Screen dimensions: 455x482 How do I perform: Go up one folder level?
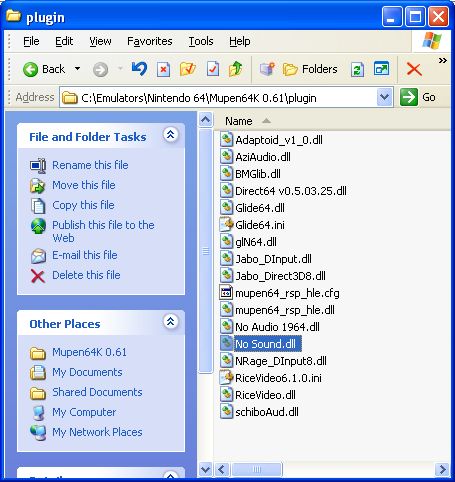(236, 69)
